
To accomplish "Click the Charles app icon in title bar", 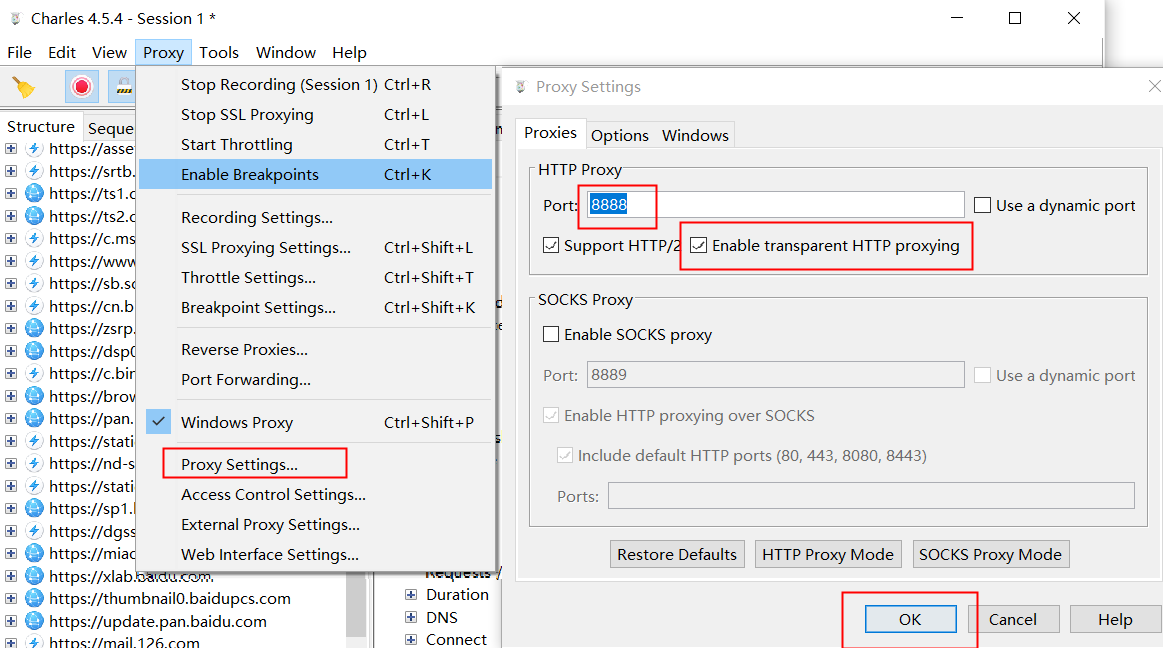I will tap(15, 19).
